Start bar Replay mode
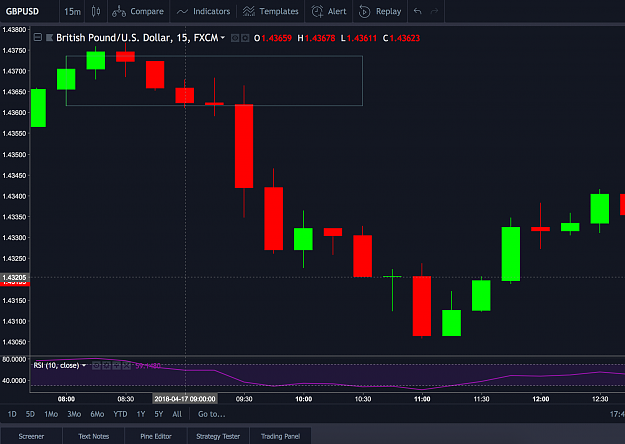Viewport: 625px width, 444px height. point(380,12)
